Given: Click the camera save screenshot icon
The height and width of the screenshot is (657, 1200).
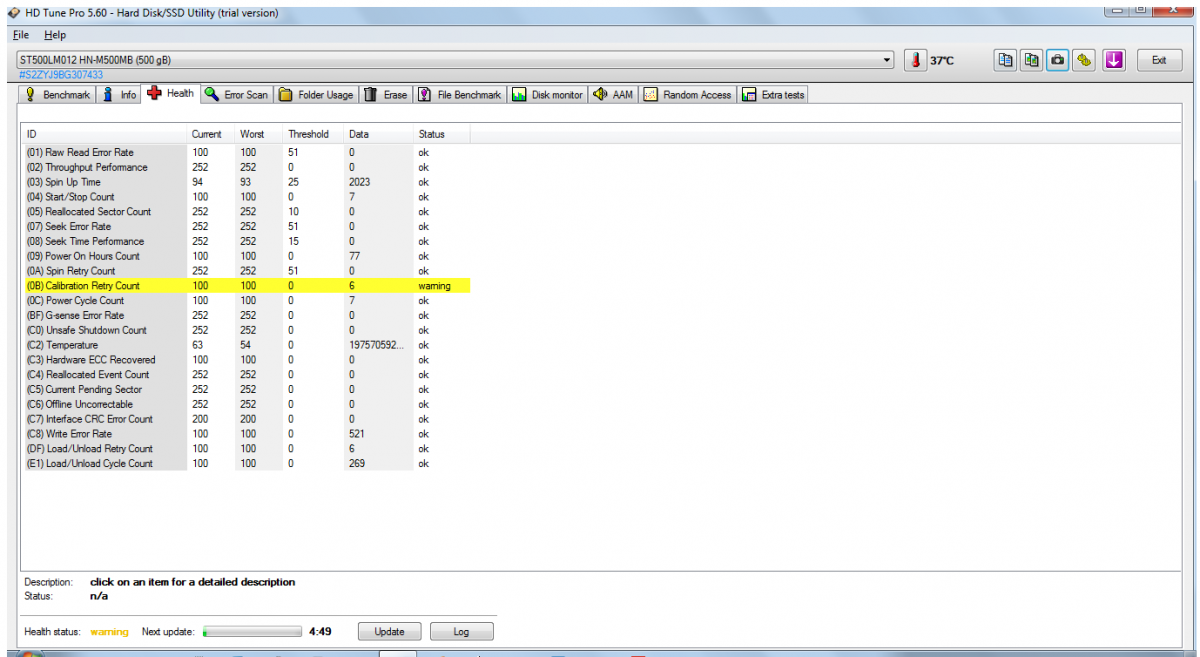Looking at the screenshot, I should (x=1058, y=60).
